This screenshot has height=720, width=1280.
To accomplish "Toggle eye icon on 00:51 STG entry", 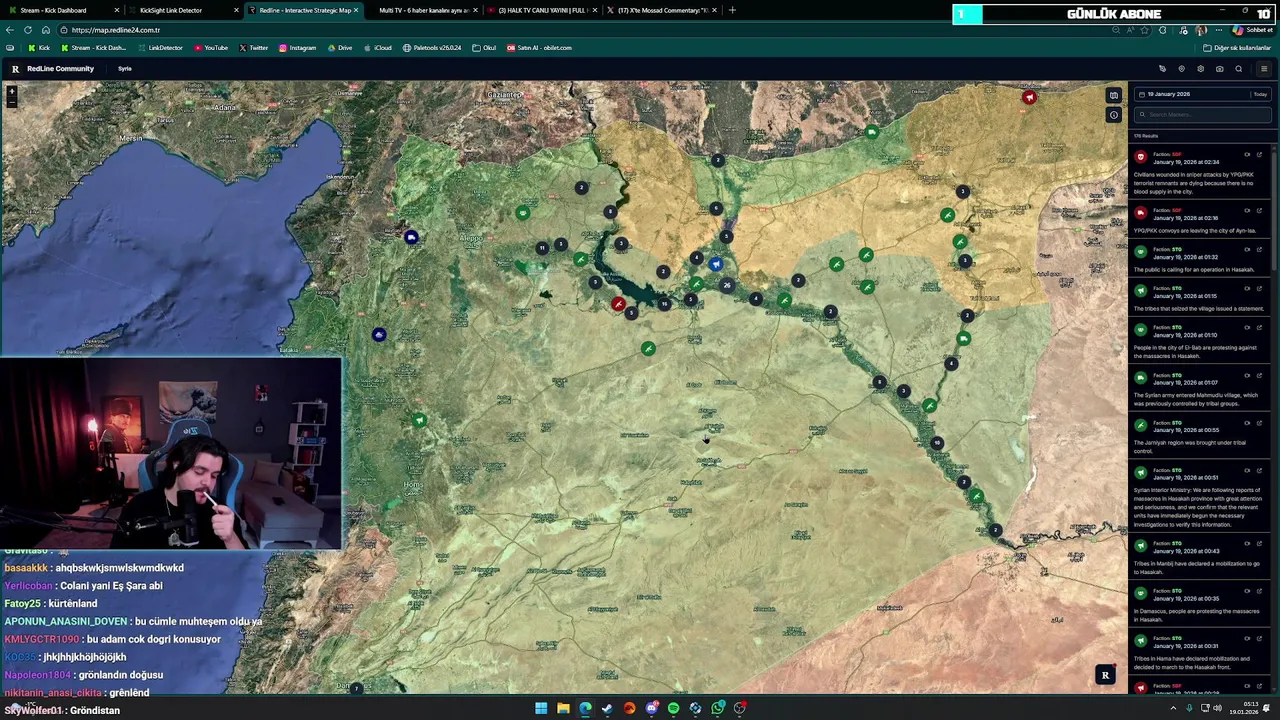I will point(1247,471).
